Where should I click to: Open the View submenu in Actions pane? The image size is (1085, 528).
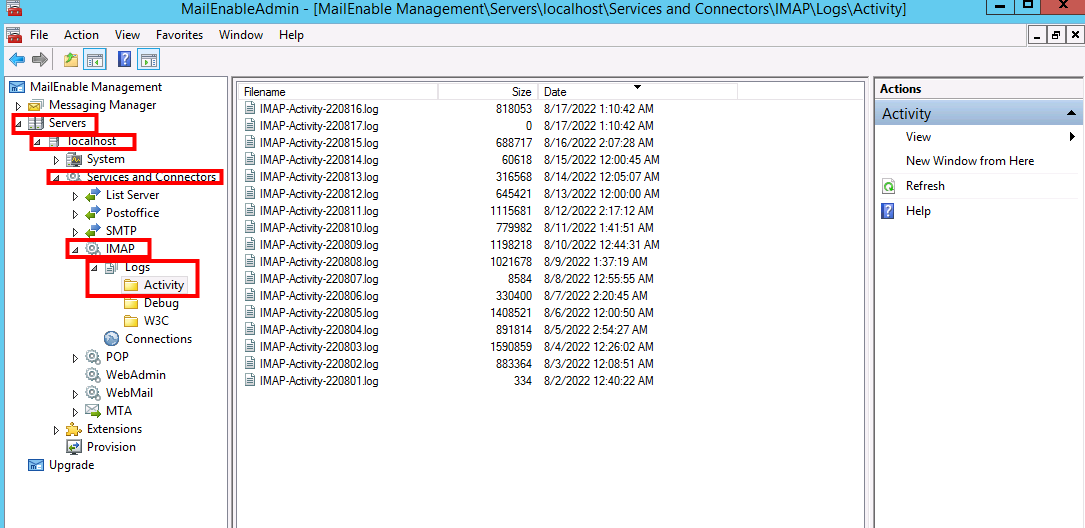[918, 137]
